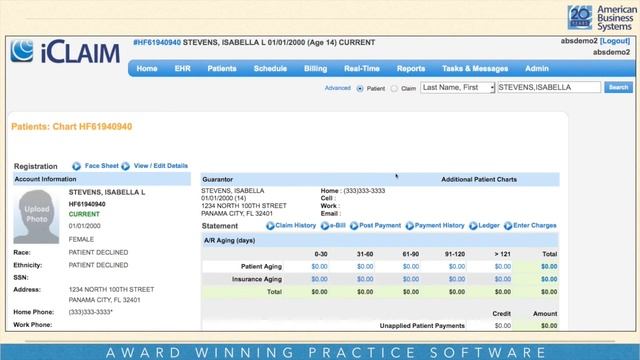Click the #HF61940940 chart number link

(157, 42)
